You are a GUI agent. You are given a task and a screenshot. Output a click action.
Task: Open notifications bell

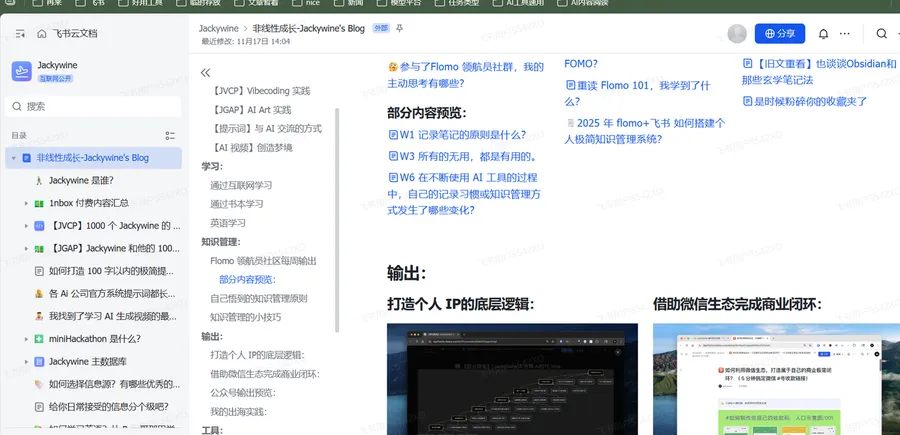823,34
